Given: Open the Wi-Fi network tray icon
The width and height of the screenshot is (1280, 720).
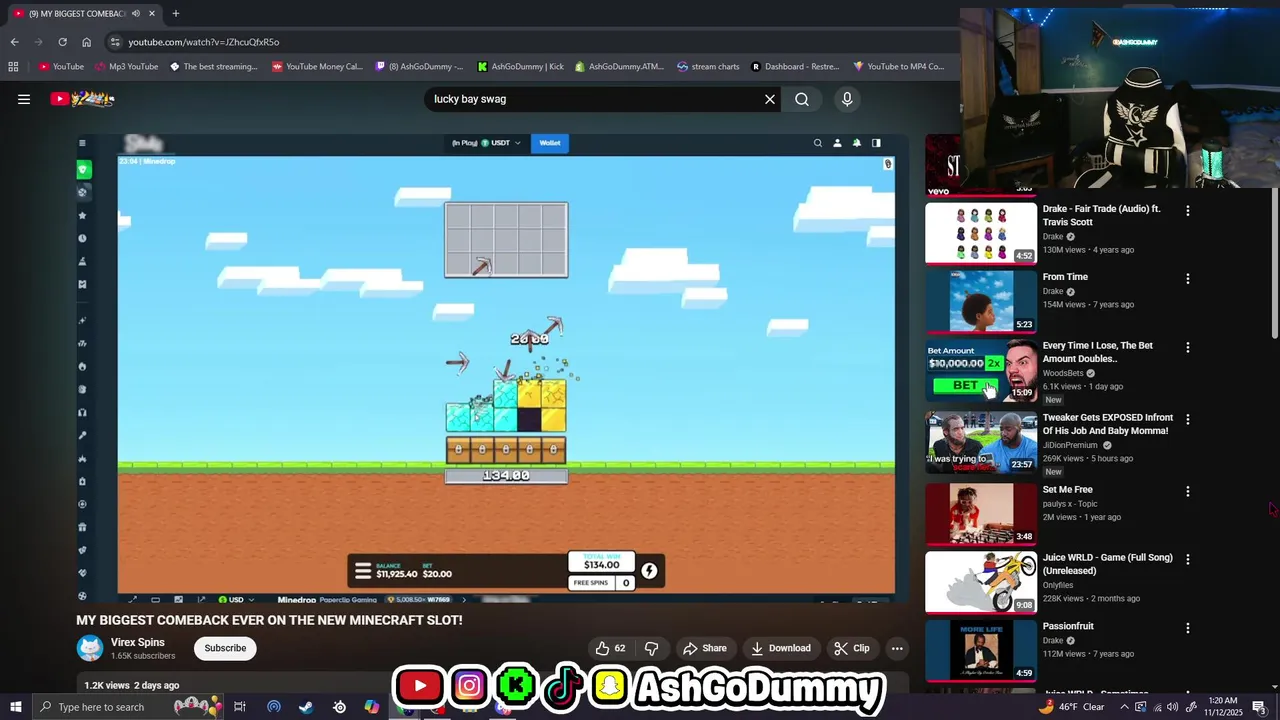Looking at the screenshot, I should point(1157,707).
